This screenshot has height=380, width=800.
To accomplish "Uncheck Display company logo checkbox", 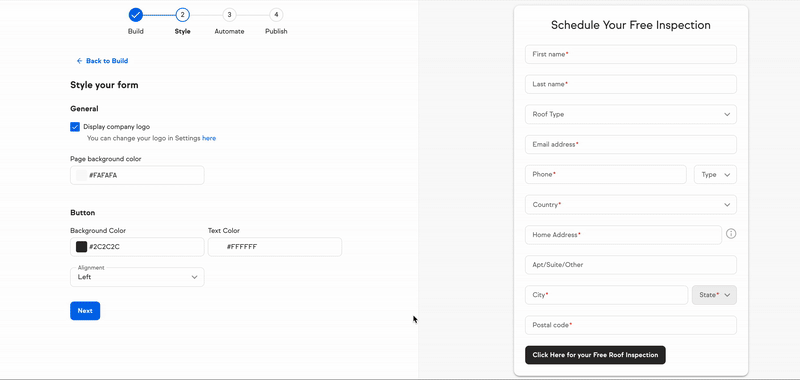I will click(75, 126).
